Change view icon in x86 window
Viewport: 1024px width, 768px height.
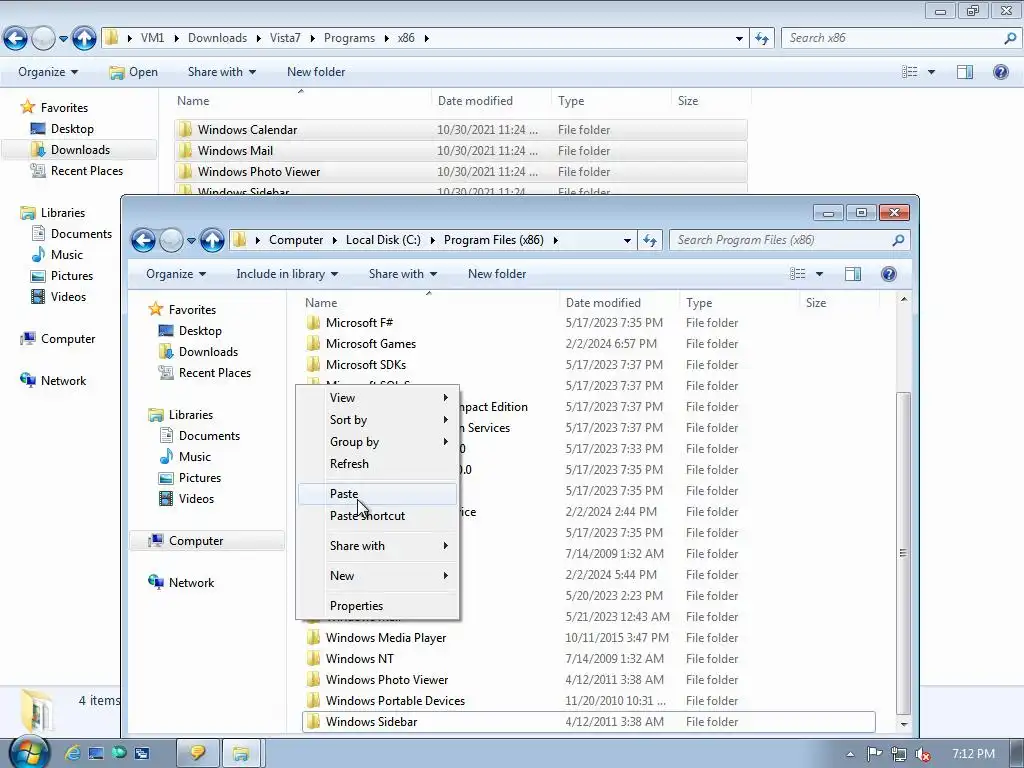910,72
